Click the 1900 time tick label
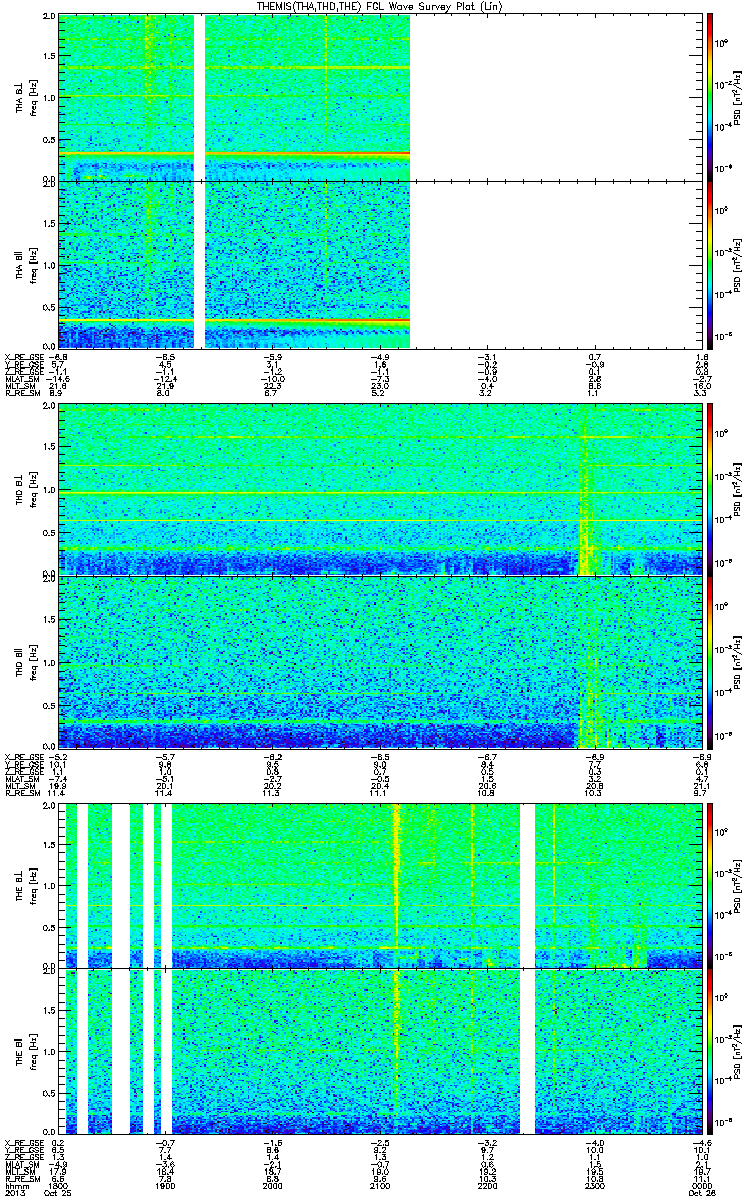 tap(165, 1187)
